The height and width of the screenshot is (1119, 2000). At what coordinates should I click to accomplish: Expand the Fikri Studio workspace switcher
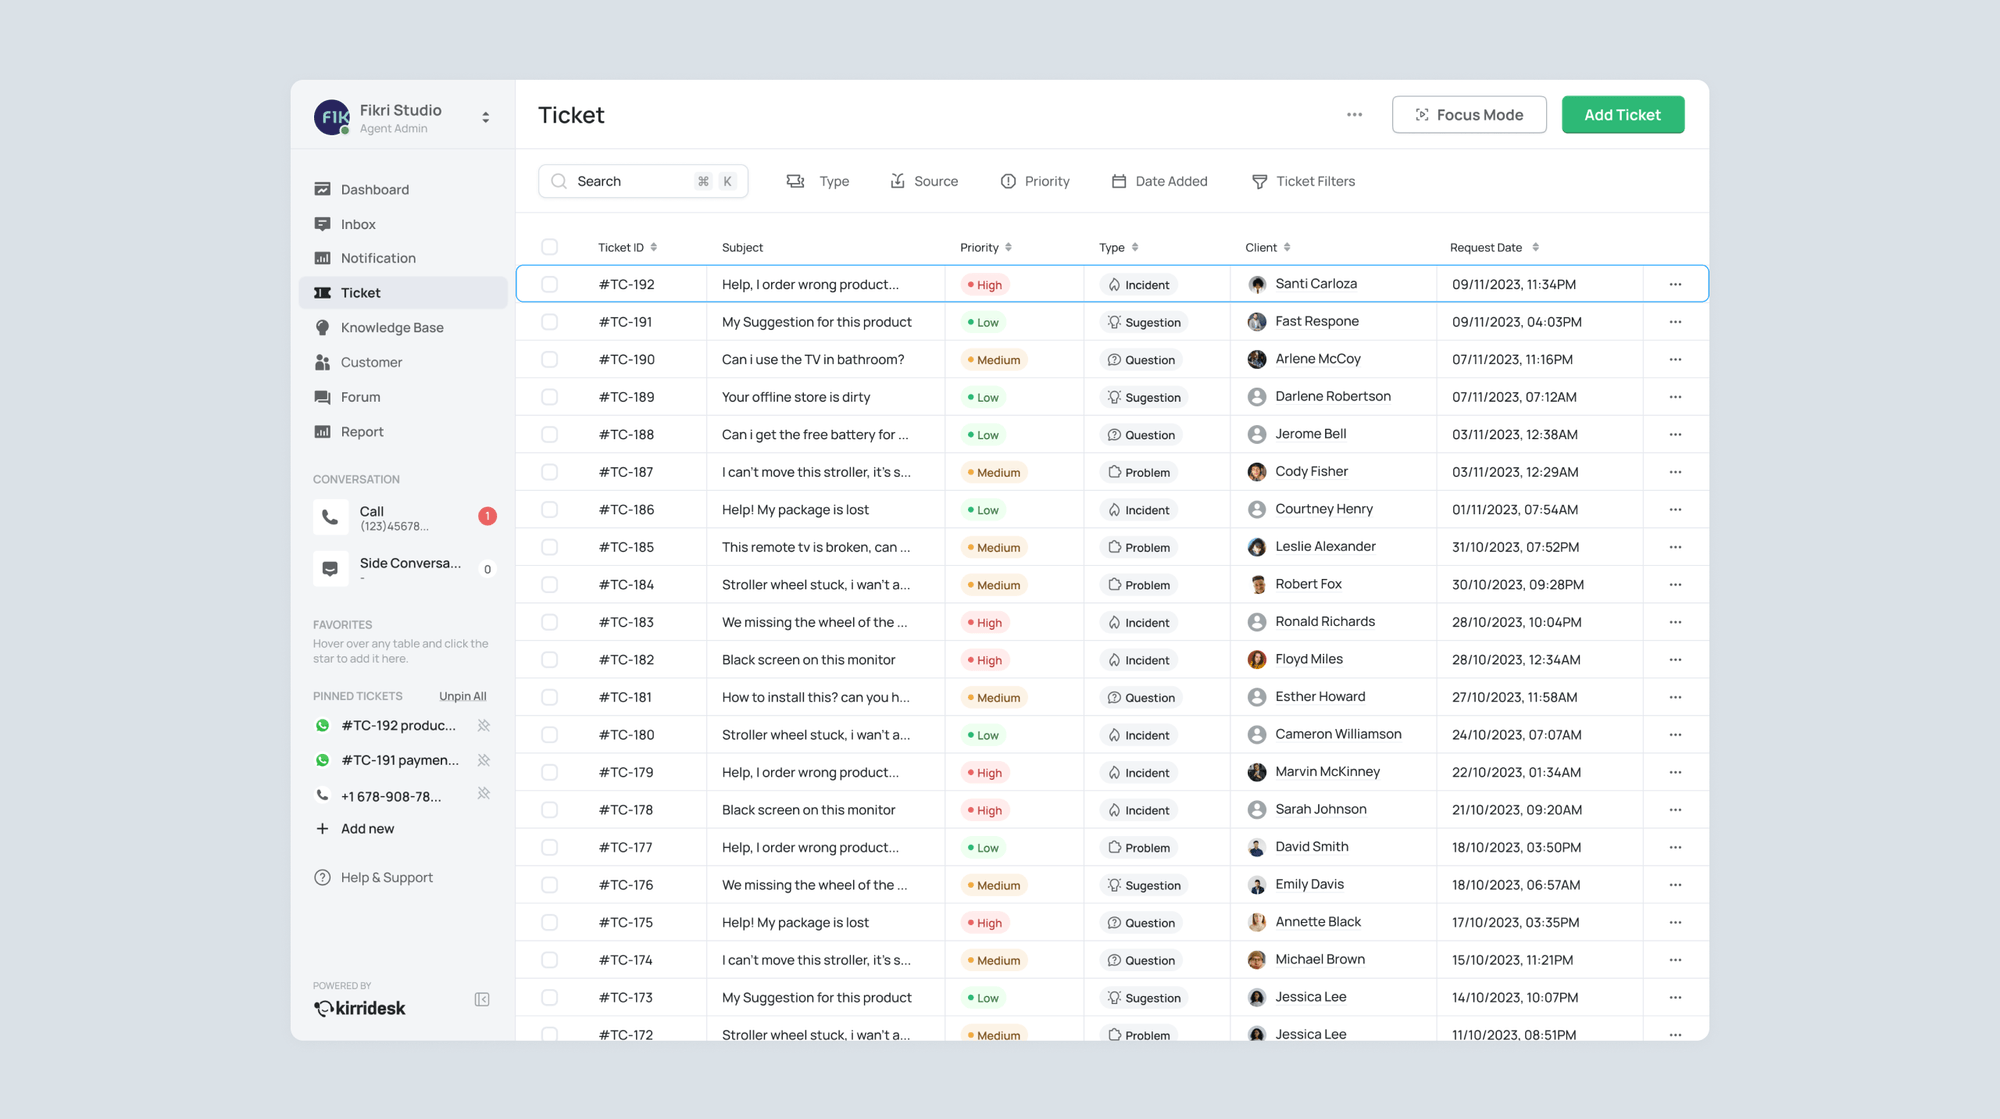click(x=485, y=116)
